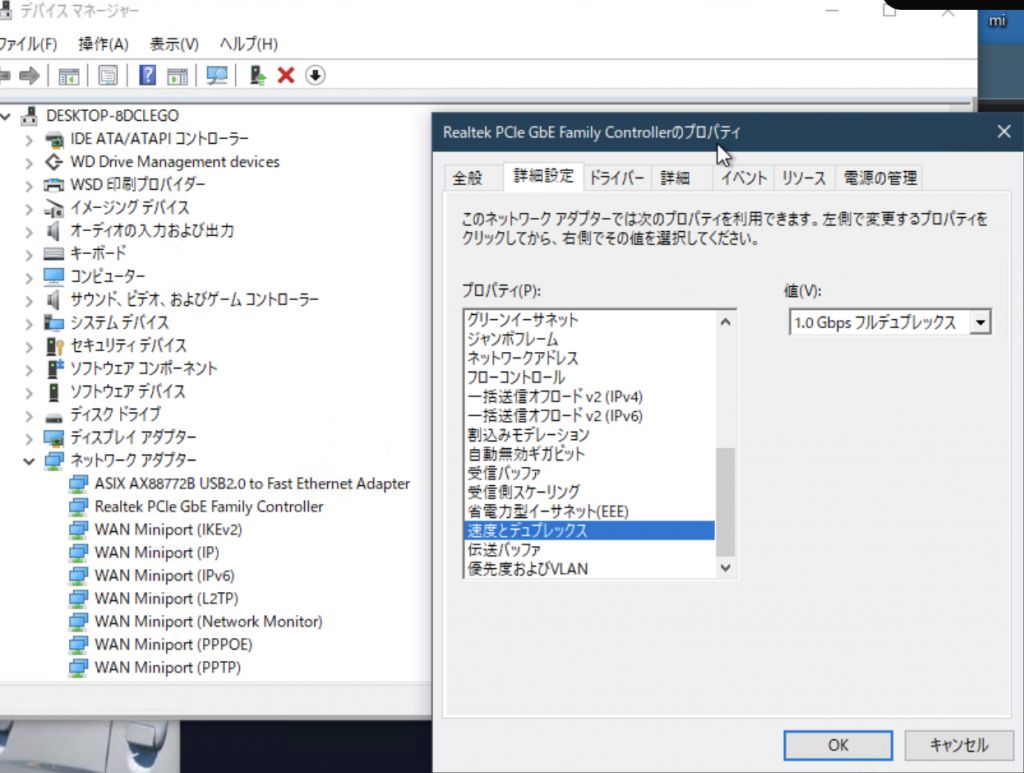Click the system devices folder icon
Viewport: 1024px width, 773px height.
point(54,323)
